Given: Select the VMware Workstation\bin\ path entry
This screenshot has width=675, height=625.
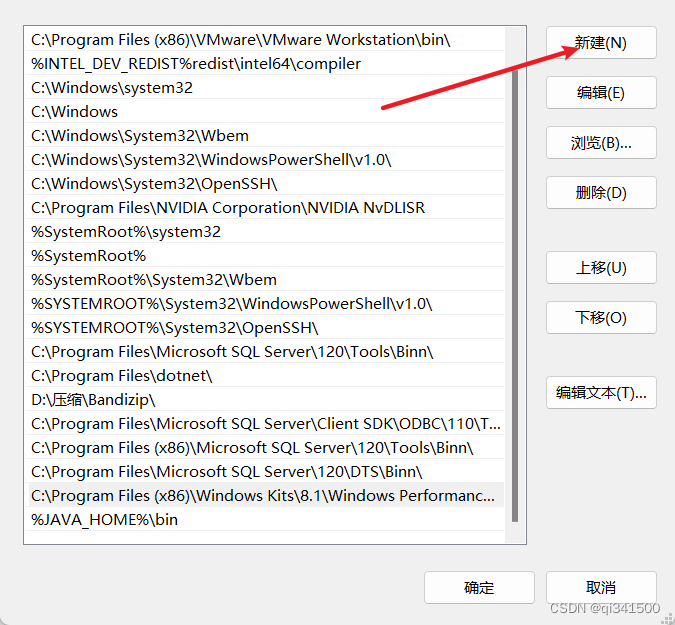Looking at the screenshot, I should coord(264,40).
